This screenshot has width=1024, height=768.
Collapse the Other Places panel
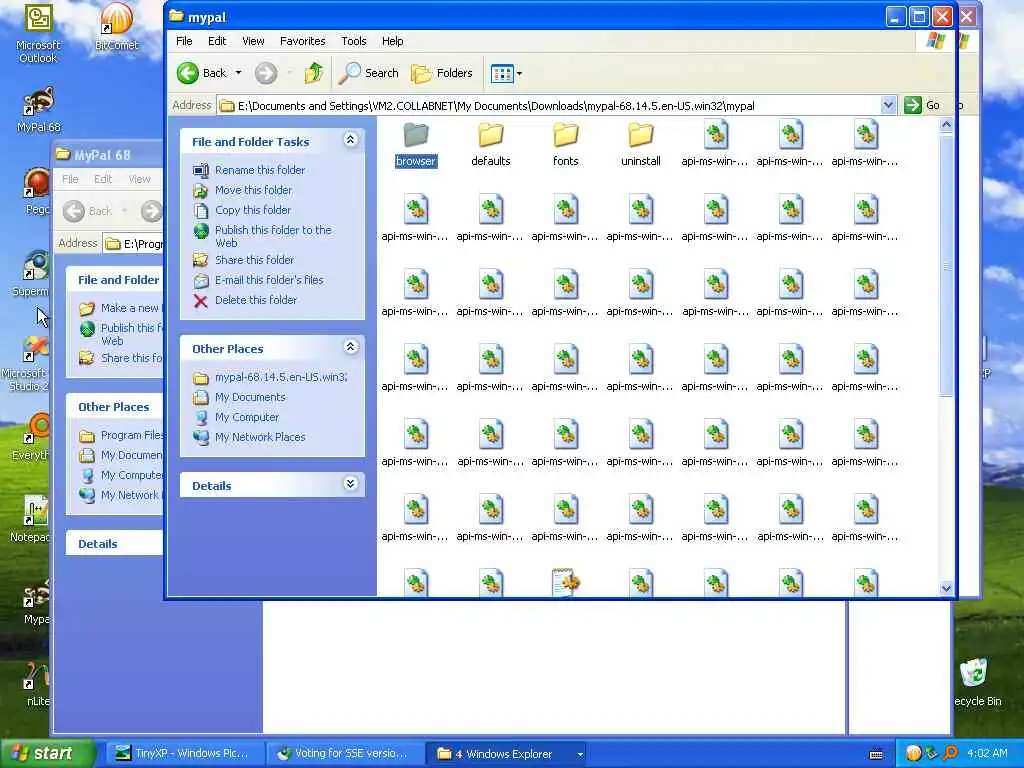coord(351,347)
